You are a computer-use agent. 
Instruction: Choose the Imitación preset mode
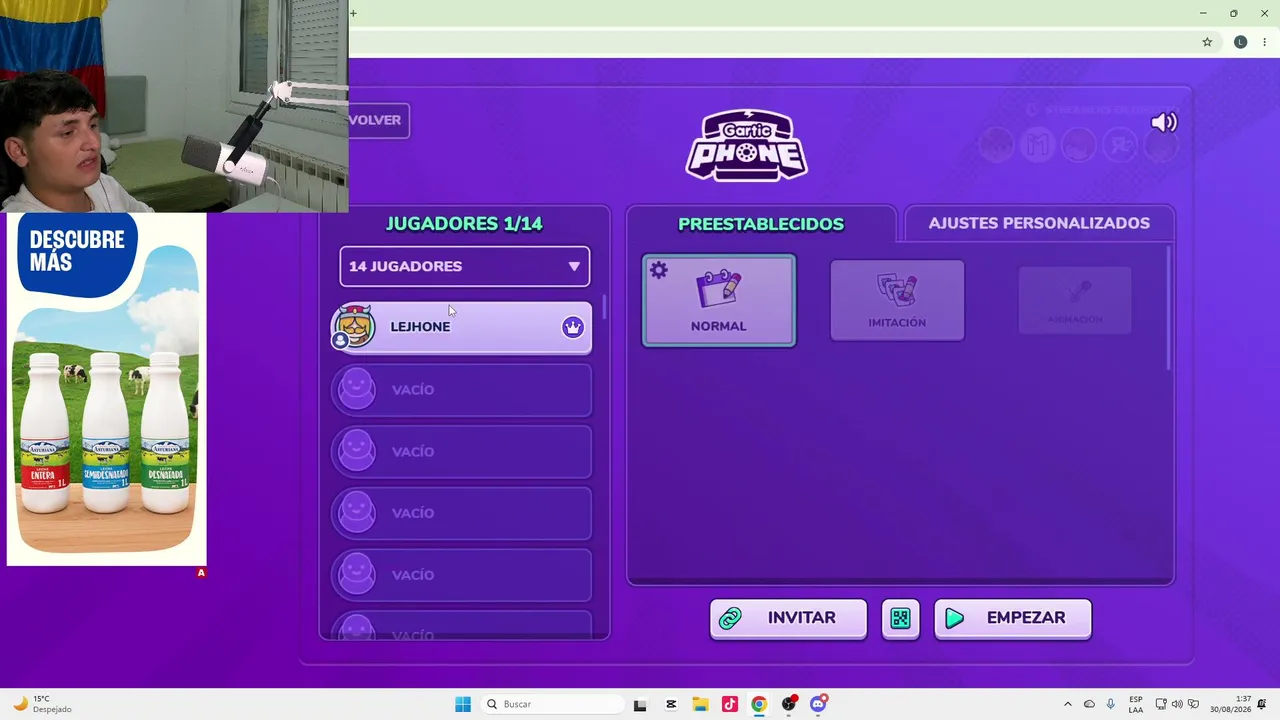897,300
